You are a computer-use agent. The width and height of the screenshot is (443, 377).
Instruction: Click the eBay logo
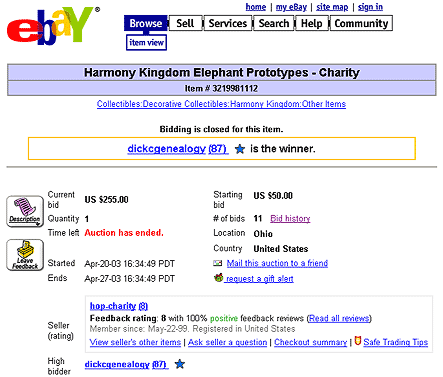click(x=53, y=26)
